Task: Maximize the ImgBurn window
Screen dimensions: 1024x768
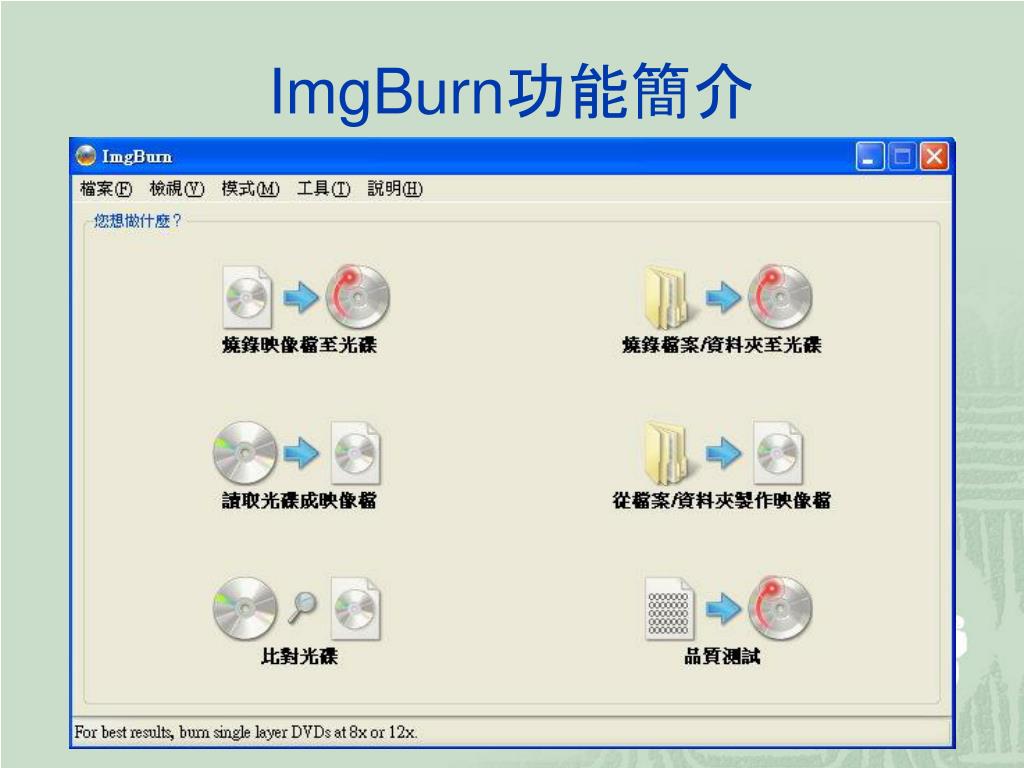Action: pyautogui.click(x=902, y=157)
